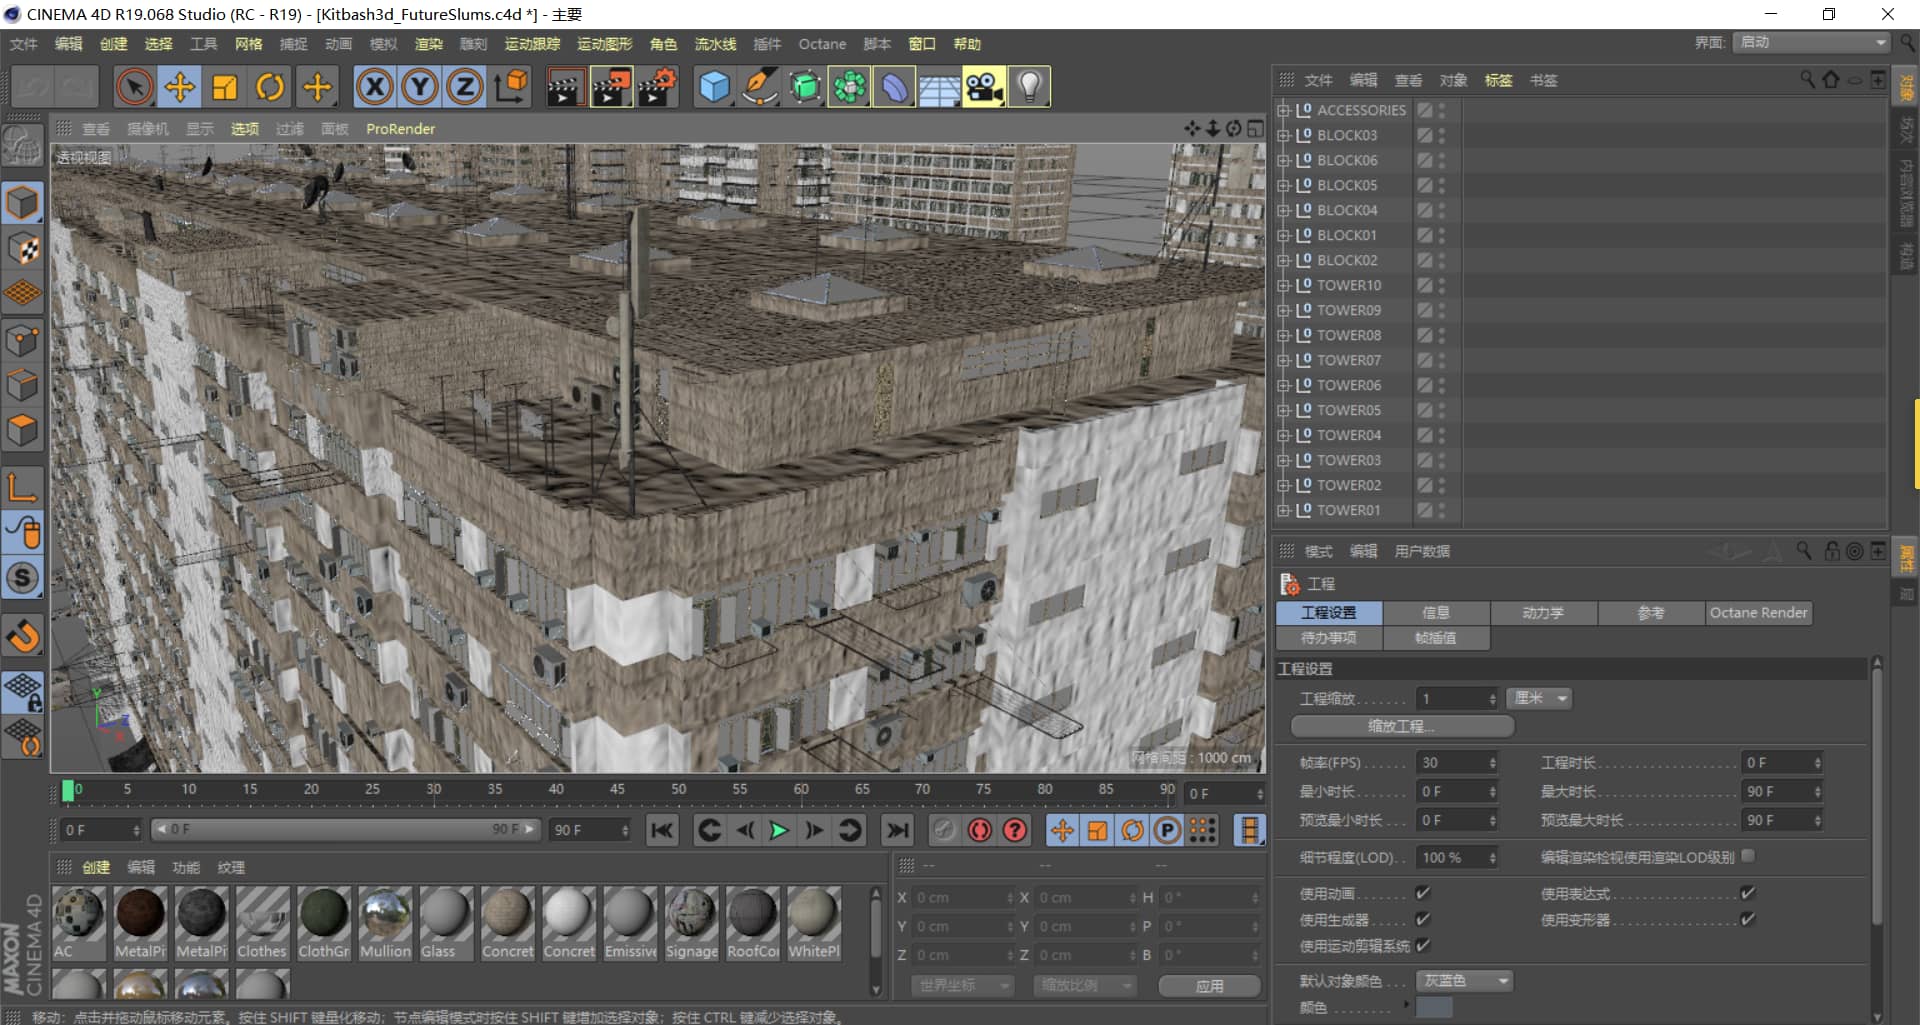Switch to 信息 tab

[1436, 613]
